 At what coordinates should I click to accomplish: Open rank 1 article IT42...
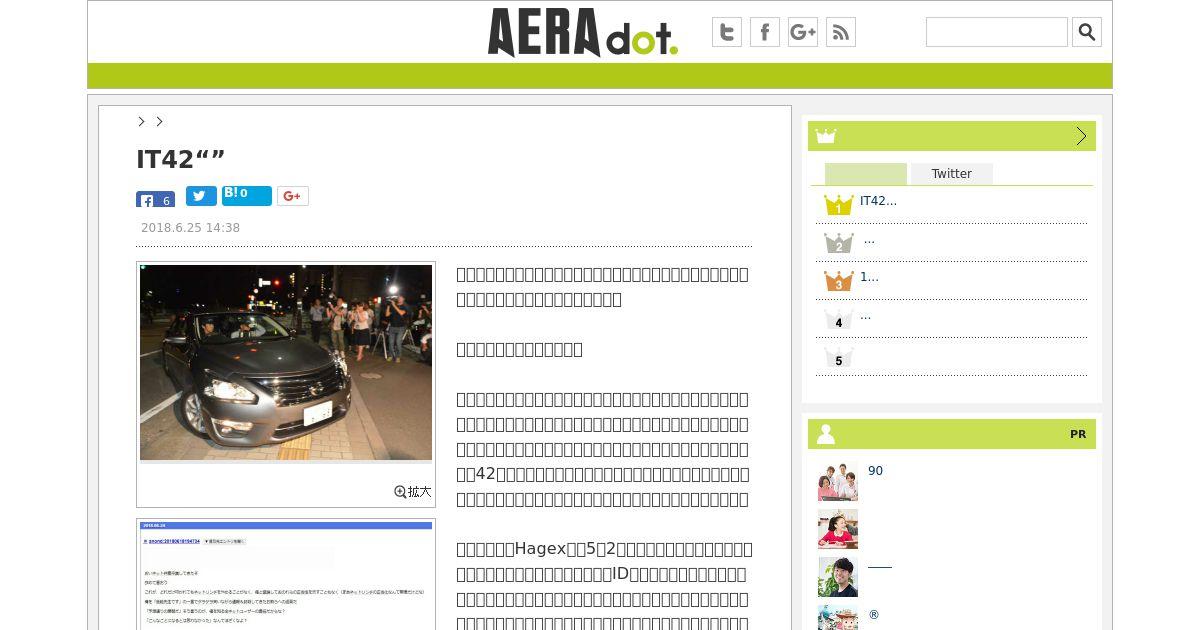[x=878, y=201]
